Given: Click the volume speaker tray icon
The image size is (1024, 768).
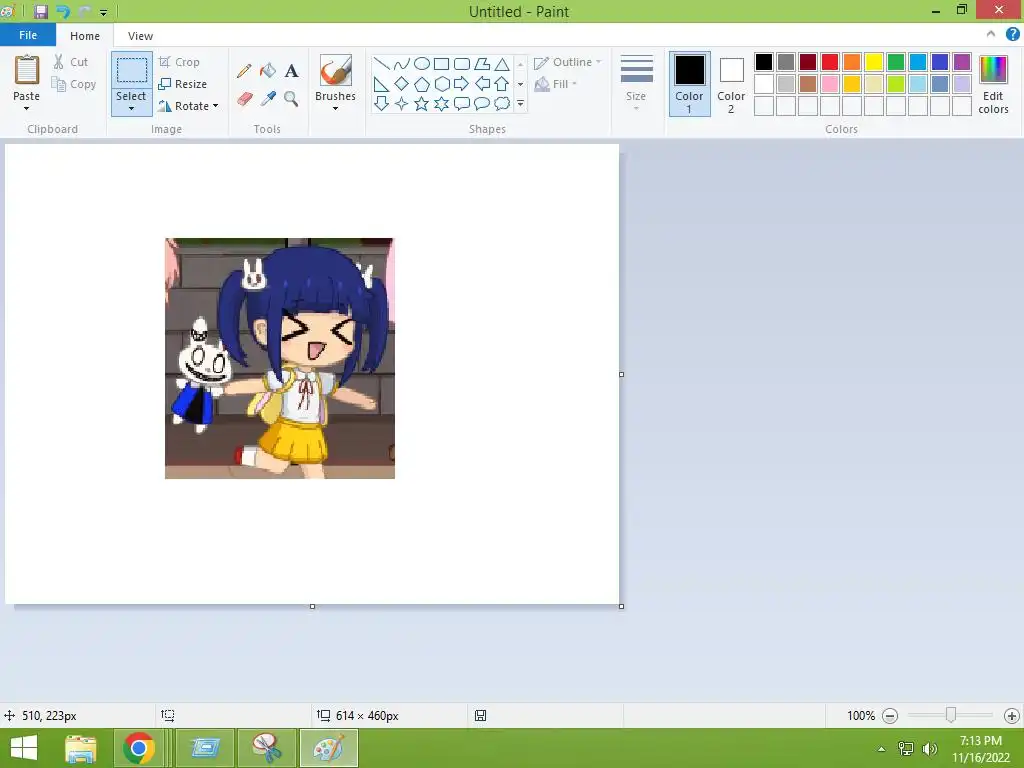Looking at the screenshot, I should tap(929, 748).
